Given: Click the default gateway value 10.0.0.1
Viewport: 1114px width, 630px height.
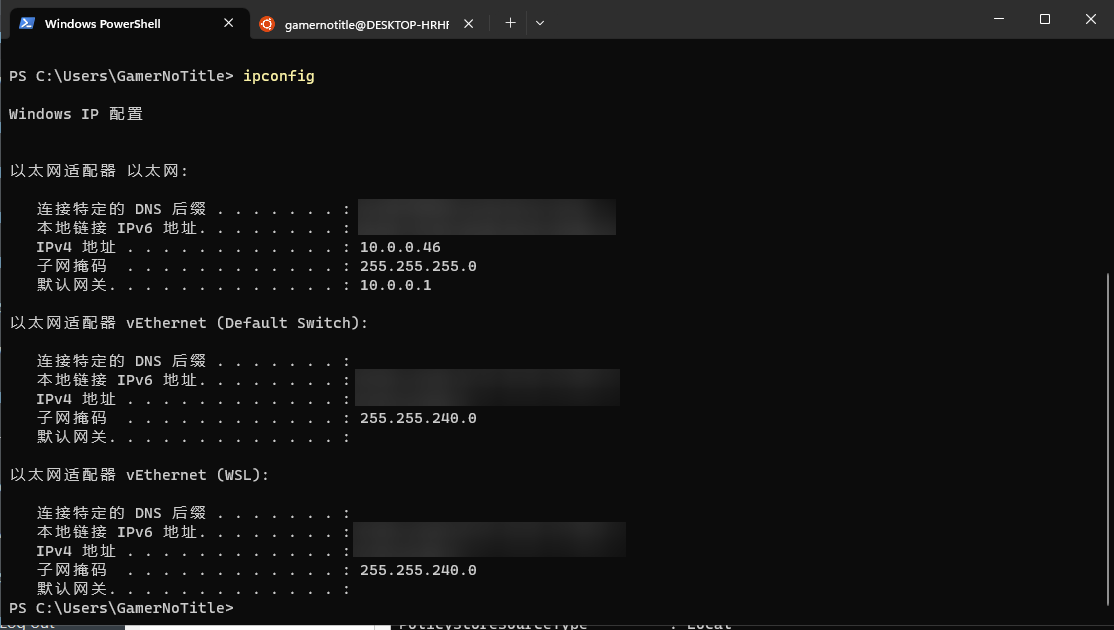Looking at the screenshot, I should tap(395, 285).
